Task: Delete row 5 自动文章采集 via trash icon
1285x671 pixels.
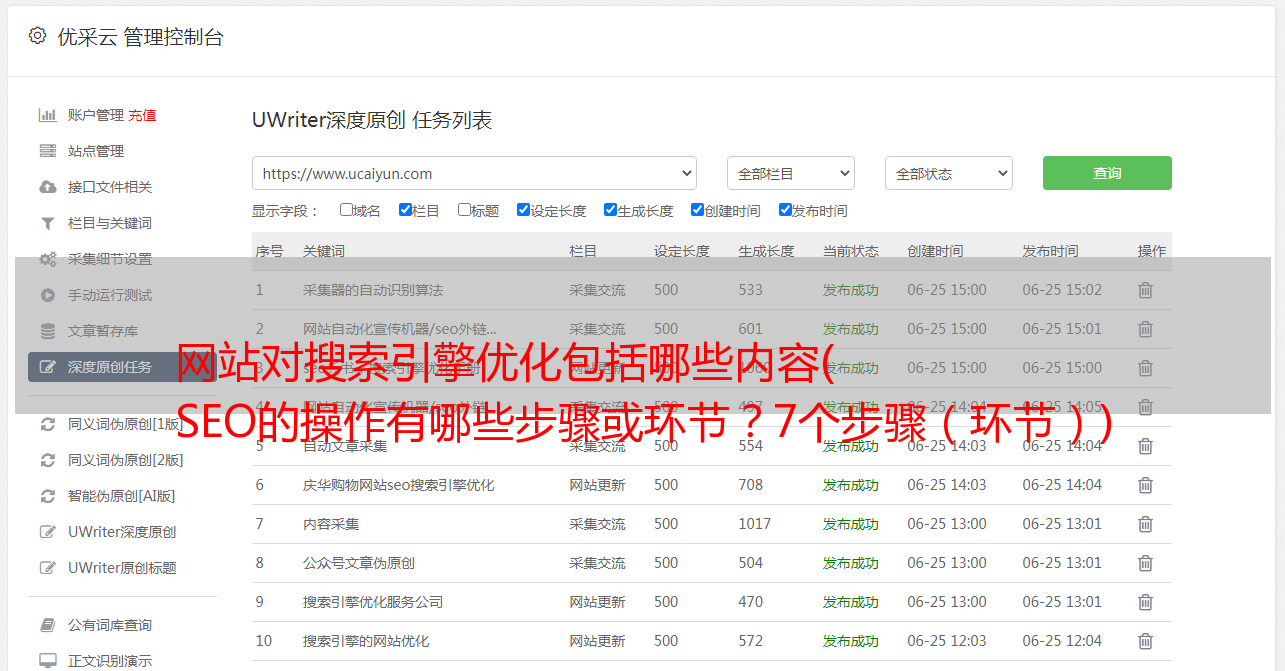Action: point(1146,446)
